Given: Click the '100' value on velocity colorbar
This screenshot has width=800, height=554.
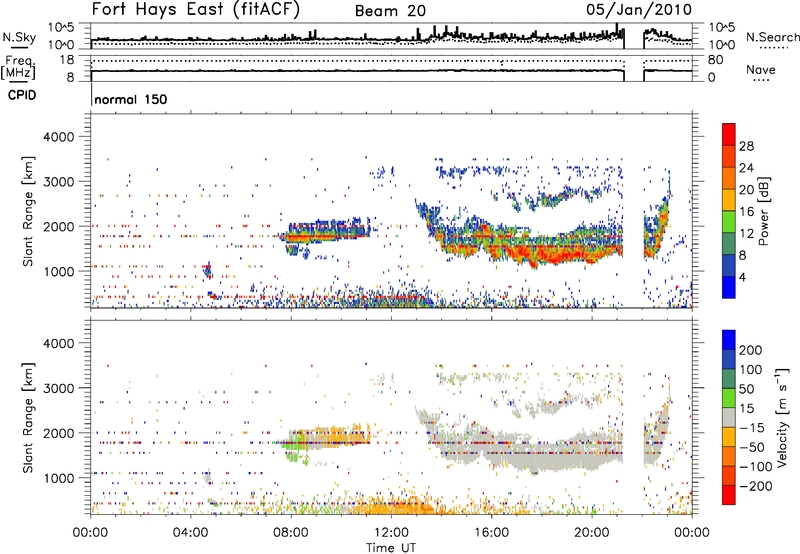Looking at the screenshot, I should pos(751,370).
